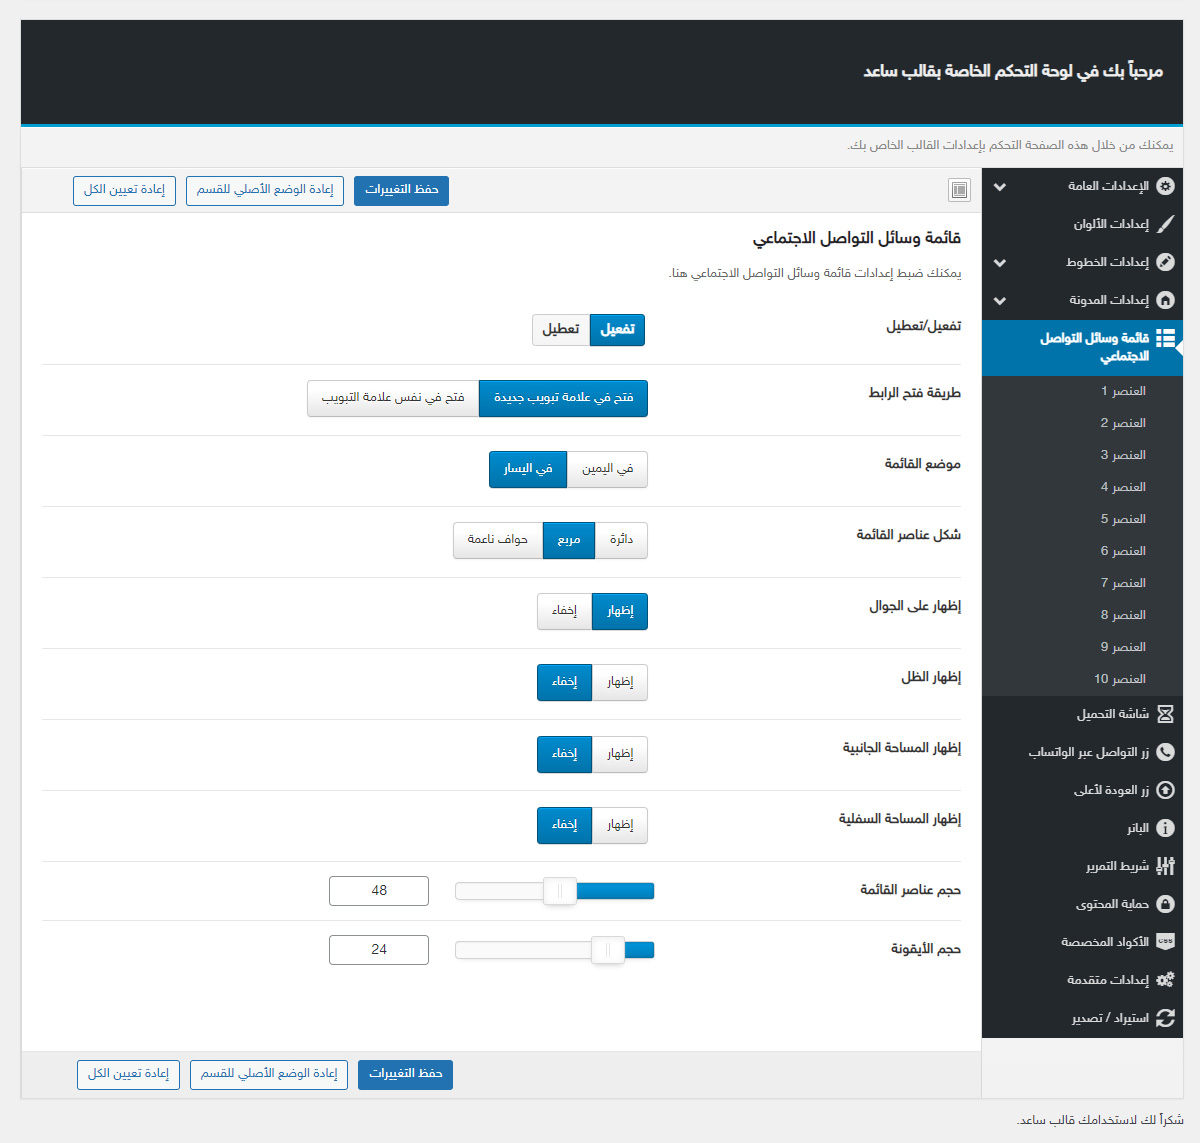Click the brush icon for إعدادات الألوان
The image size is (1200, 1143).
point(1165,224)
